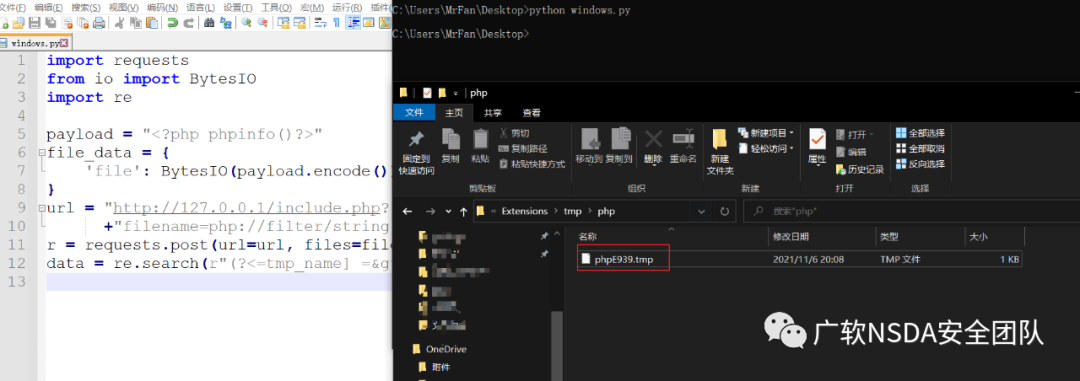The width and height of the screenshot is (1080, 381).
Task: Open the 语言(L) menu in Notepad++
Action: tap(200, 7)
